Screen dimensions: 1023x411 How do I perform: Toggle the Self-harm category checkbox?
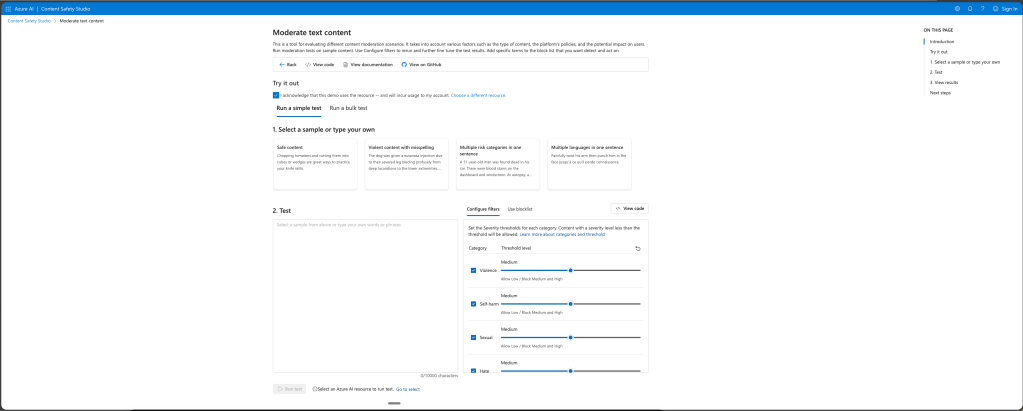click(473, 303)
